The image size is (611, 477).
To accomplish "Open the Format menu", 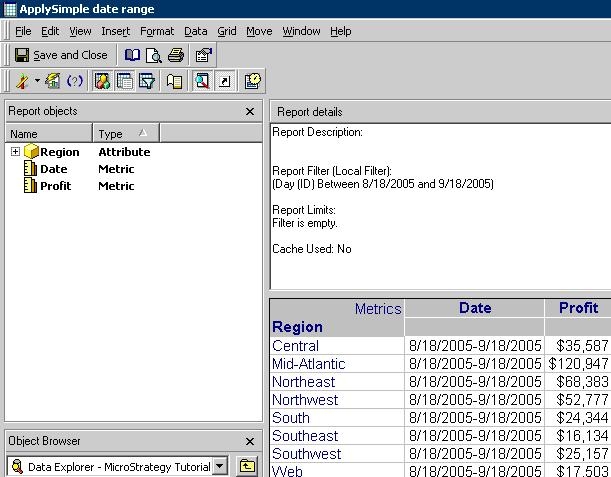I will pyautogui.click(x=157, y=31).
